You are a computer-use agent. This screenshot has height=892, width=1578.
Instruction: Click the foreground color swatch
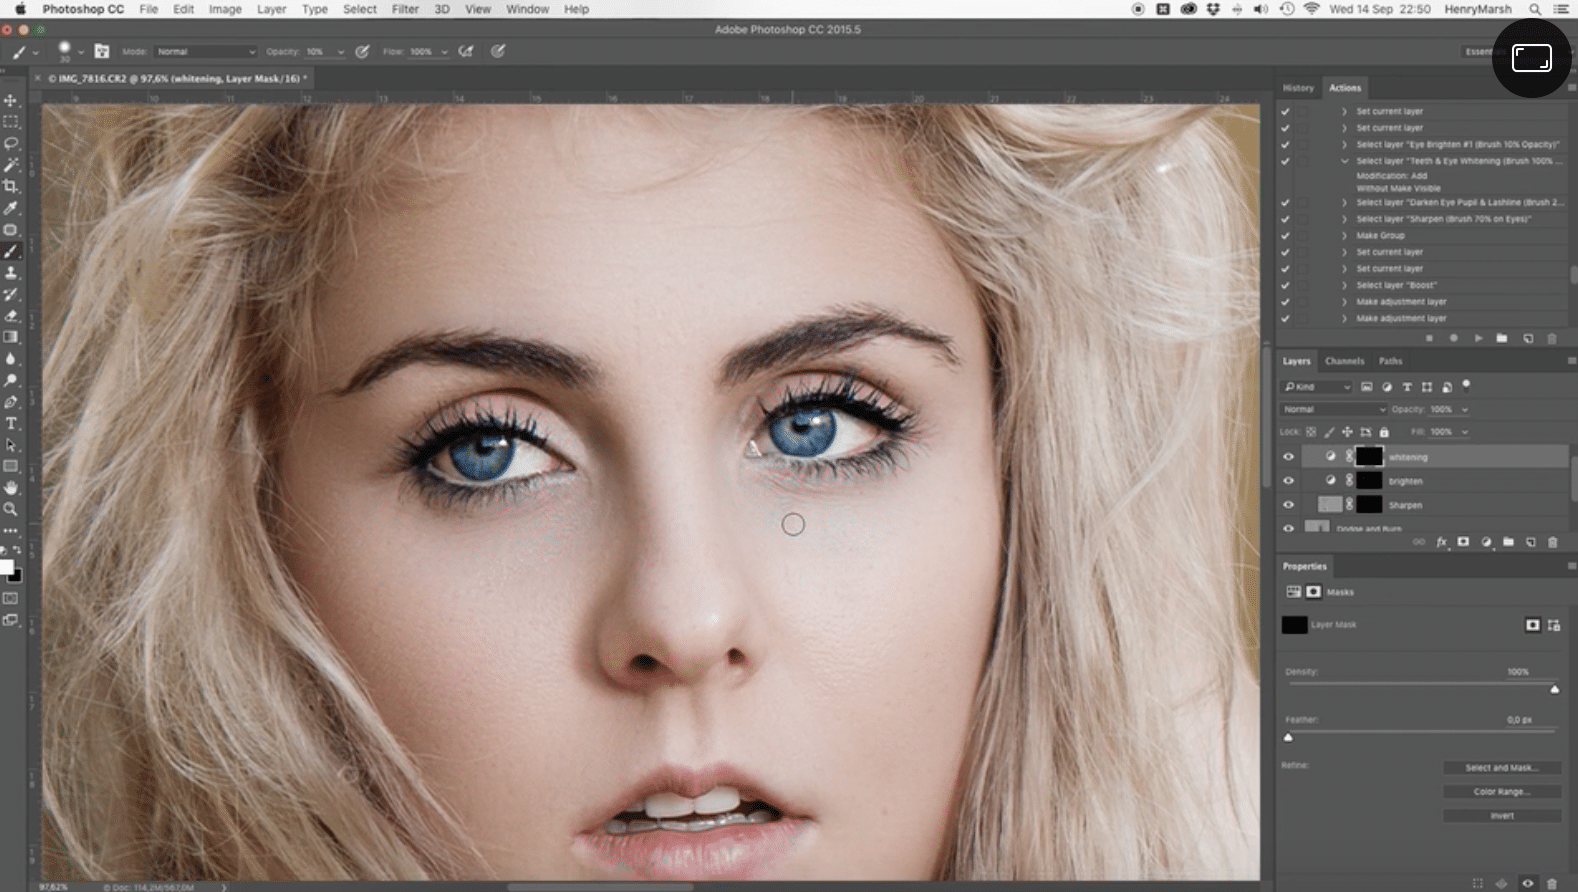point(7,567)
